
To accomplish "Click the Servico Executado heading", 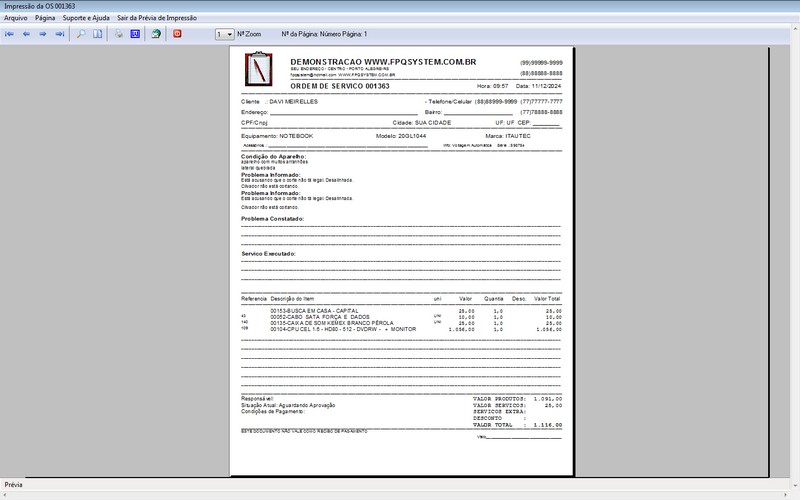I will click(x=268, y=254).
